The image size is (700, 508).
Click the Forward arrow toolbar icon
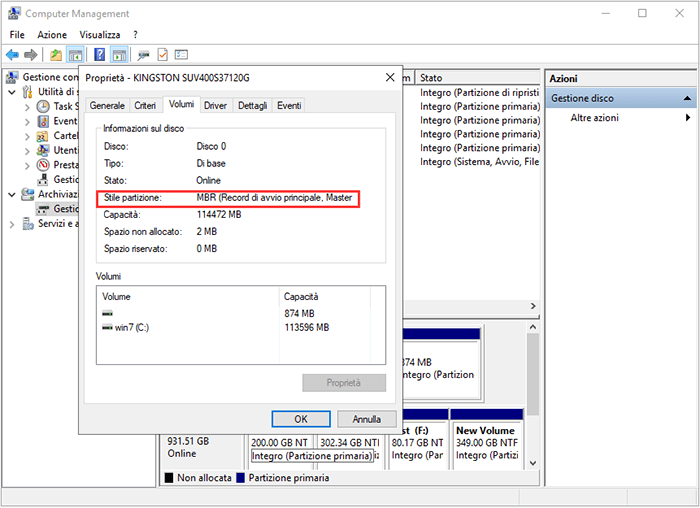pyautogui.click(x=30, y=55)
